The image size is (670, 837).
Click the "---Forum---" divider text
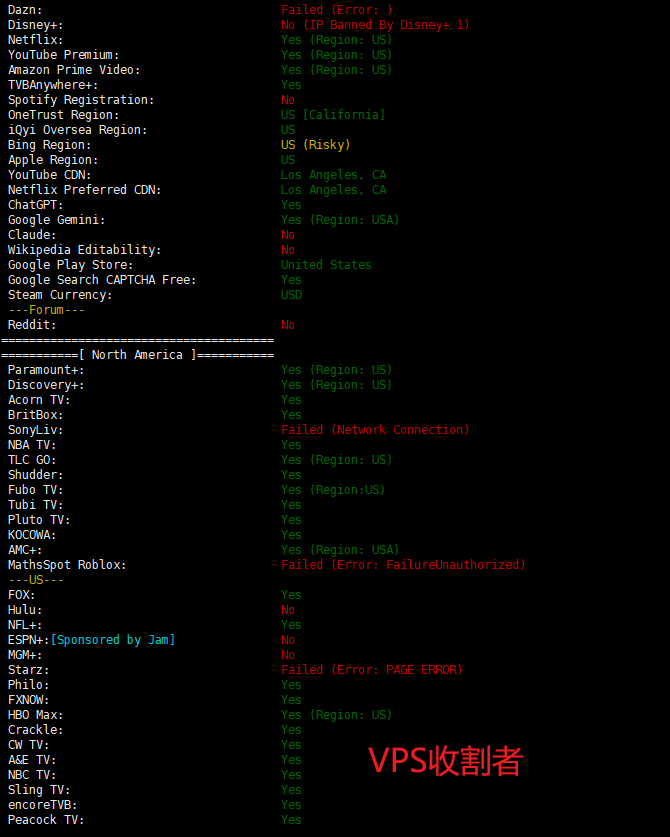click(x=46, y=310)
